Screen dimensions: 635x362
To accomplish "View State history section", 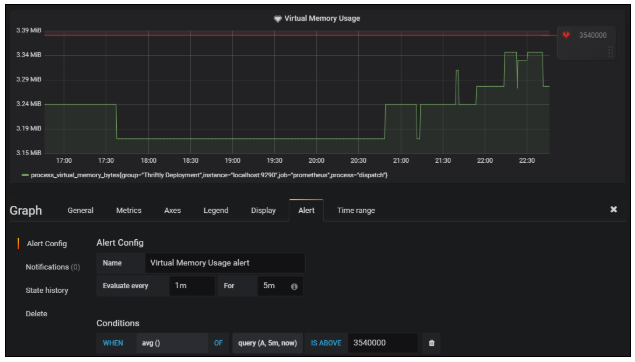I will [x=47, y=291].
